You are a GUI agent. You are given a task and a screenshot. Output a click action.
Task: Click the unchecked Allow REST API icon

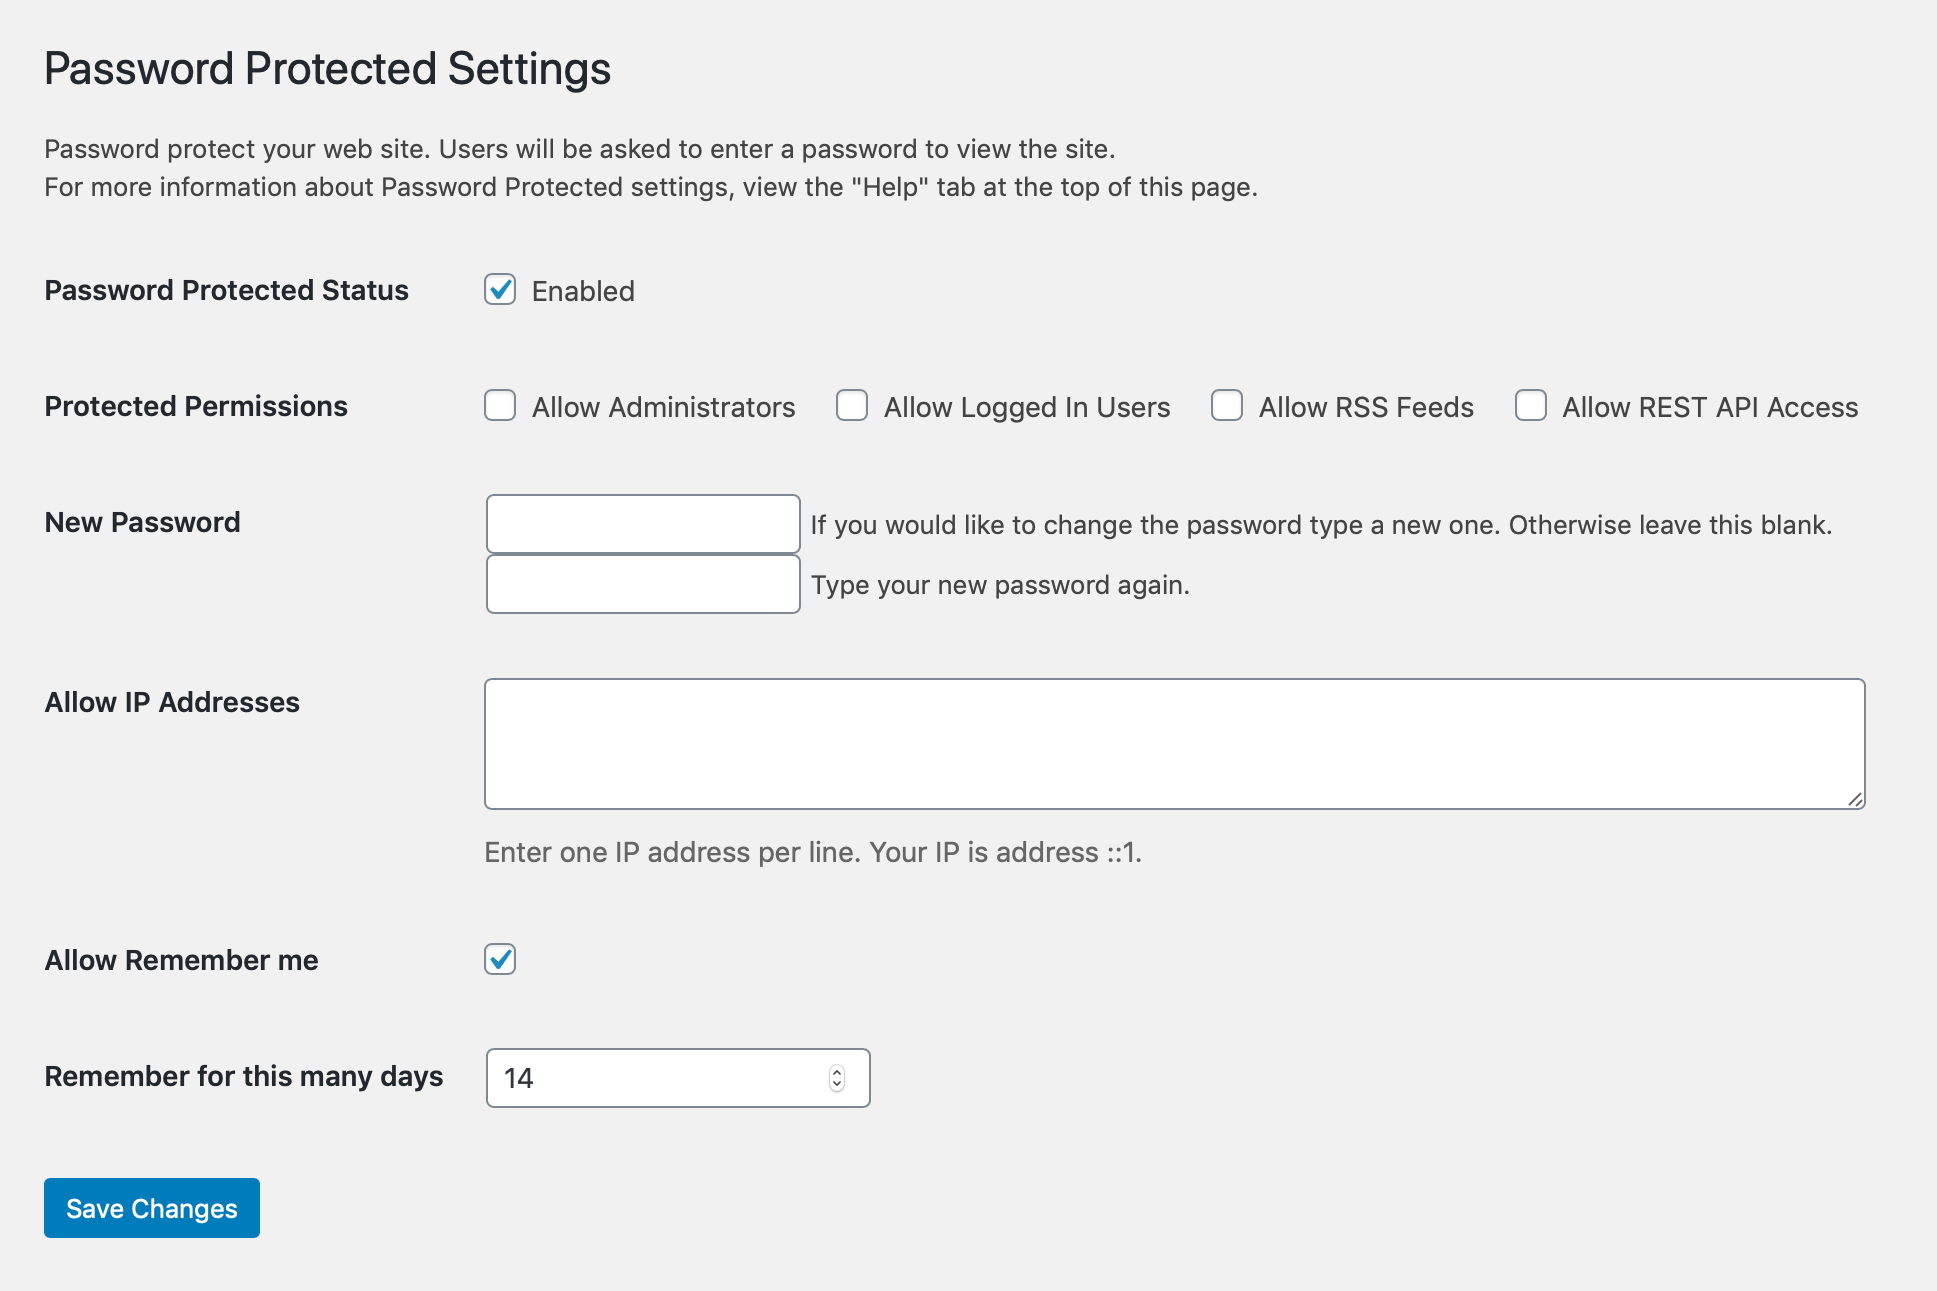[1531, 405]
